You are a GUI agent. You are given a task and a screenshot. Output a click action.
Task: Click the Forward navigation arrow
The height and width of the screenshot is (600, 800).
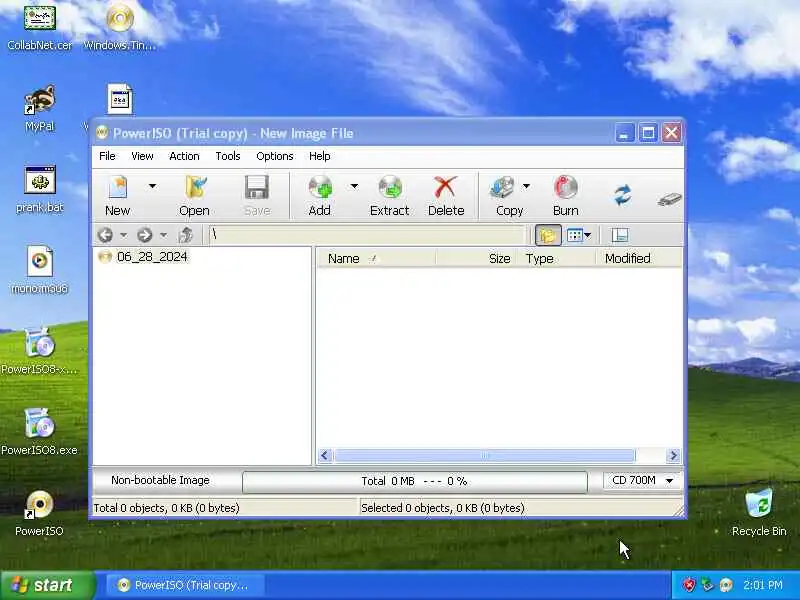(144, 235)
